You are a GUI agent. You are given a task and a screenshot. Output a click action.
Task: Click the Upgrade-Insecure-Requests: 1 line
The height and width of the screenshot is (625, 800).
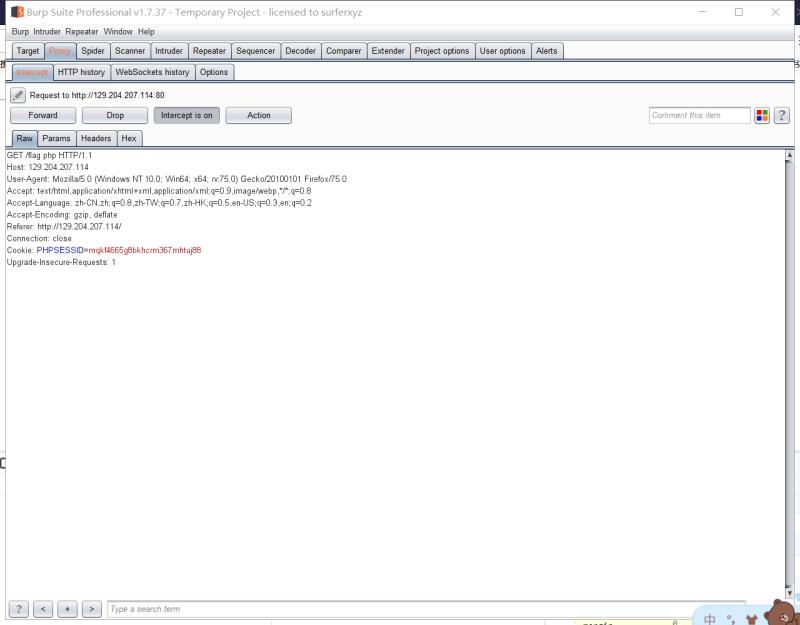tap(61, 262)
